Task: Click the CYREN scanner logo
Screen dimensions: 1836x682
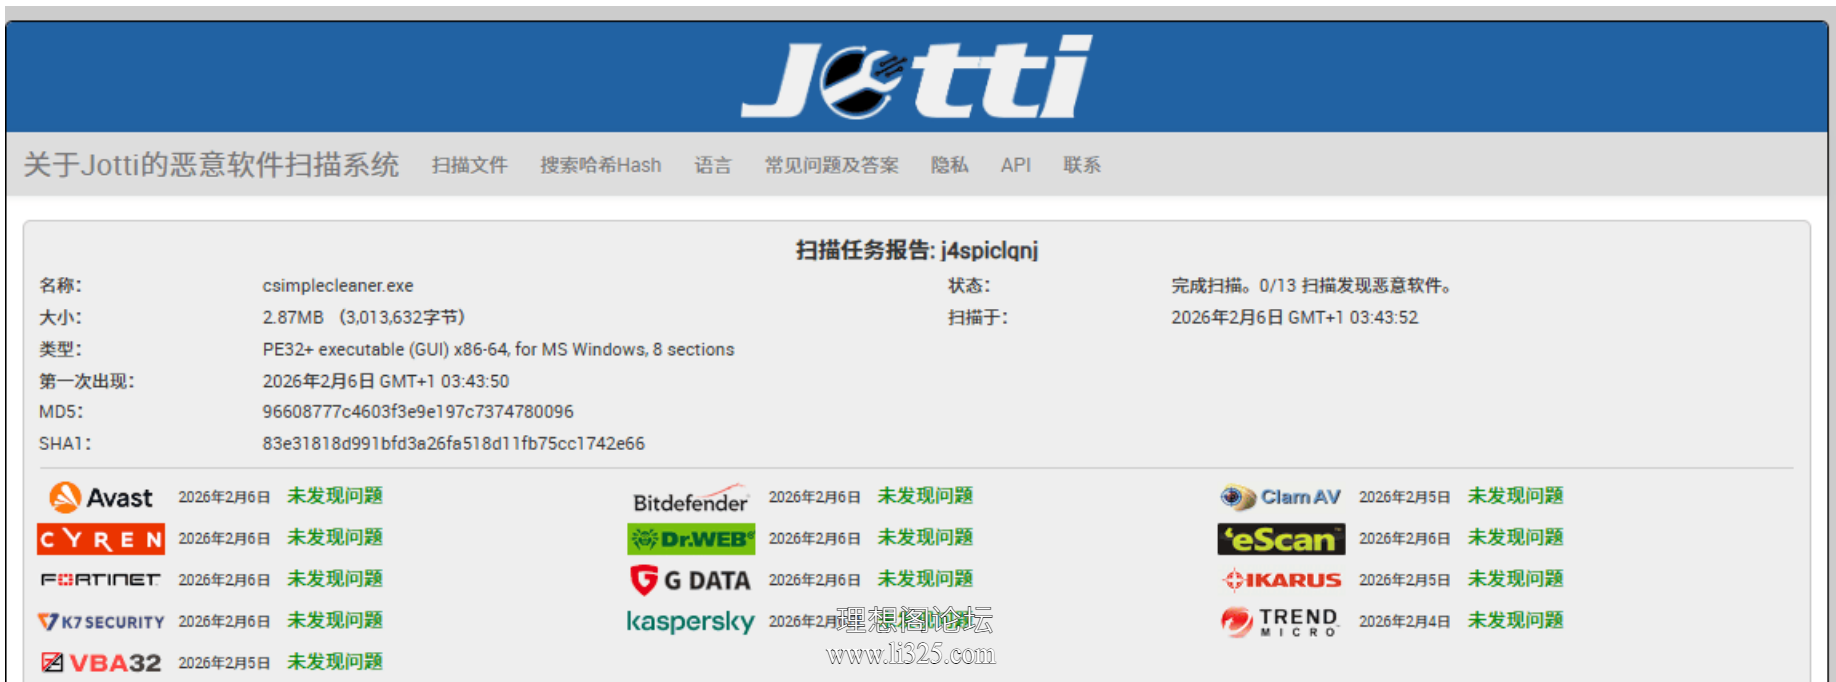Action: pyautogui.click(x=101, y=539)
